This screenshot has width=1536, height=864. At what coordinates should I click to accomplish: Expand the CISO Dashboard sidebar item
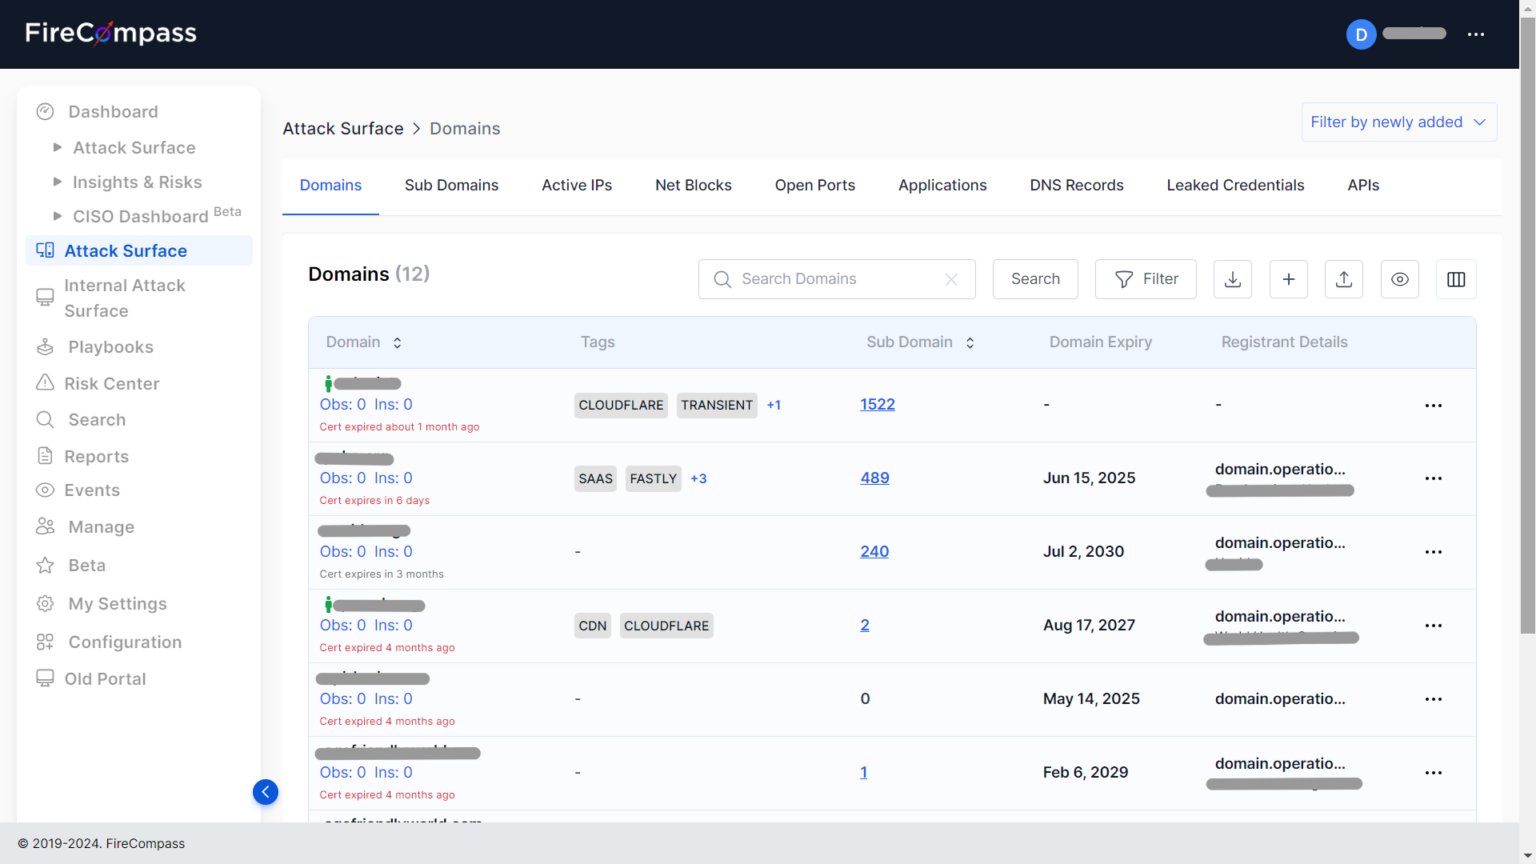[140, 216]
